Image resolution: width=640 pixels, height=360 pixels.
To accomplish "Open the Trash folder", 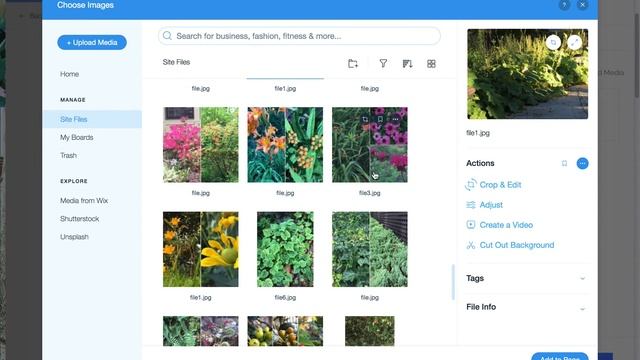I will click(x=68, y=156).
